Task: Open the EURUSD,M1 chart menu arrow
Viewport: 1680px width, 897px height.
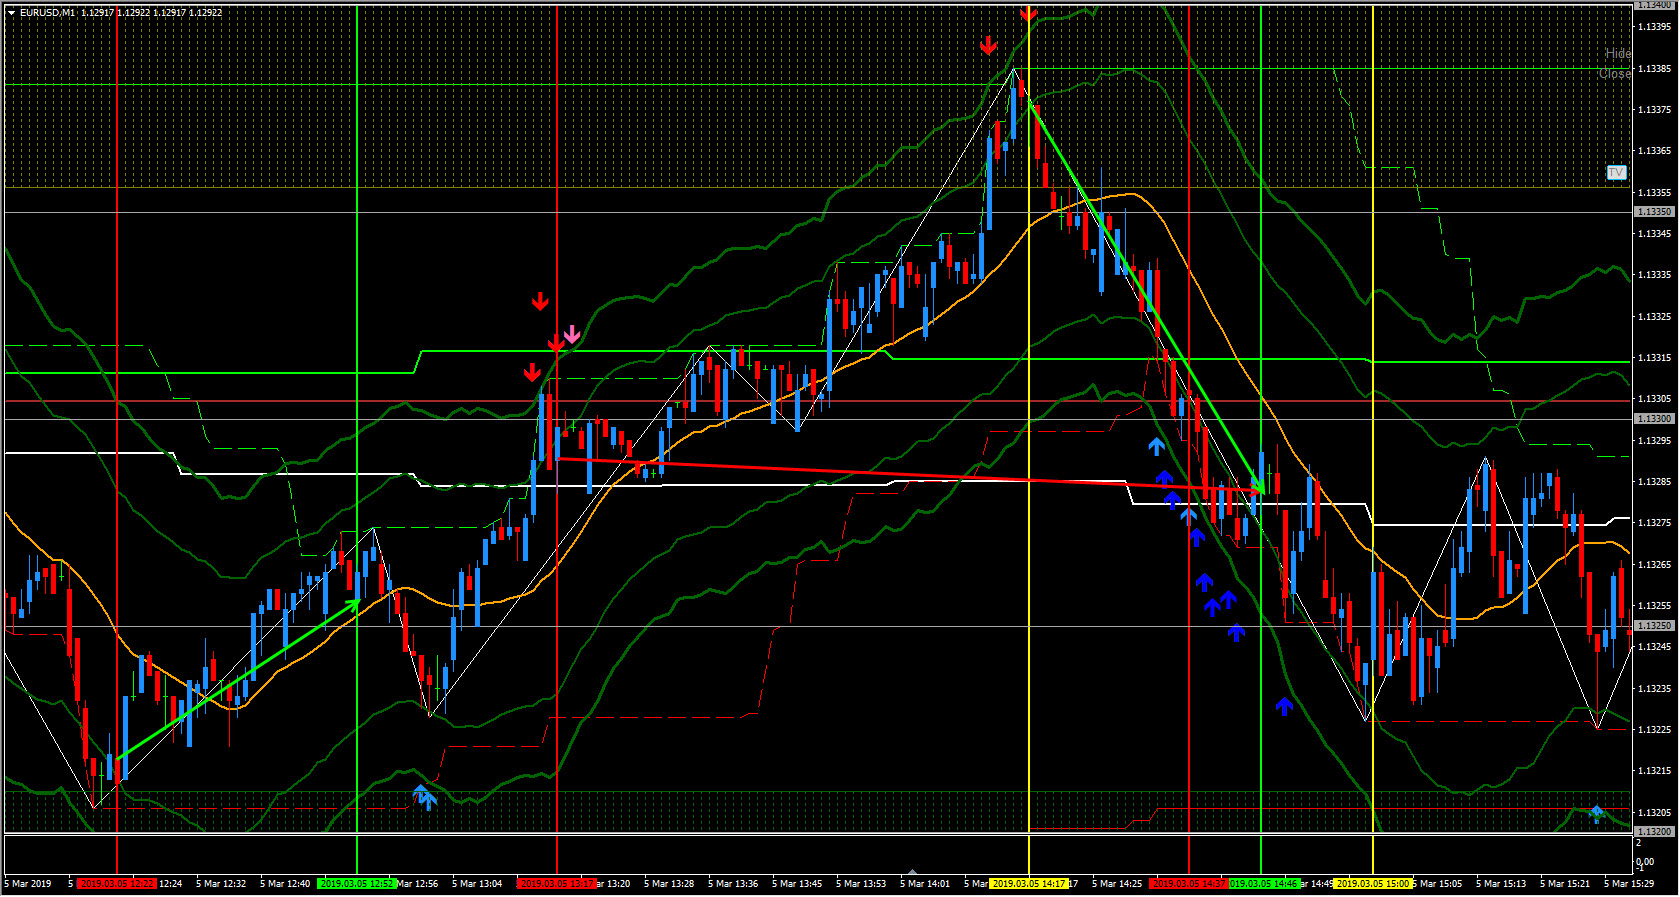Action: pyautogui.click(x=11, y=13)
